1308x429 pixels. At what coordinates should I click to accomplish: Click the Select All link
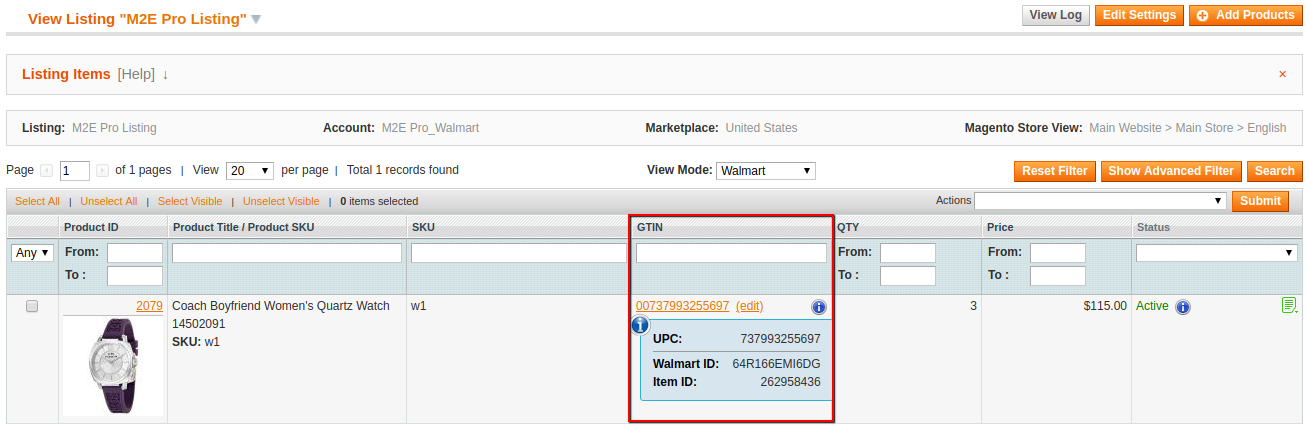(x=37, y=202)
